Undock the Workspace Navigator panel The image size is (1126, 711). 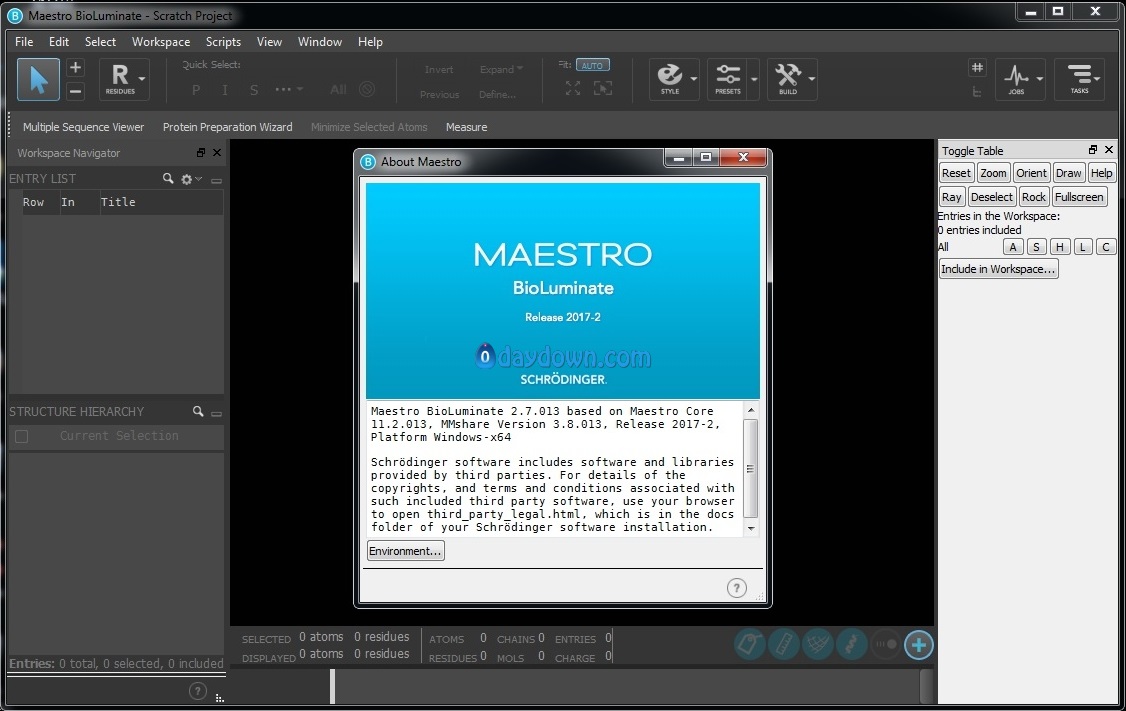(x=200, y=152)
